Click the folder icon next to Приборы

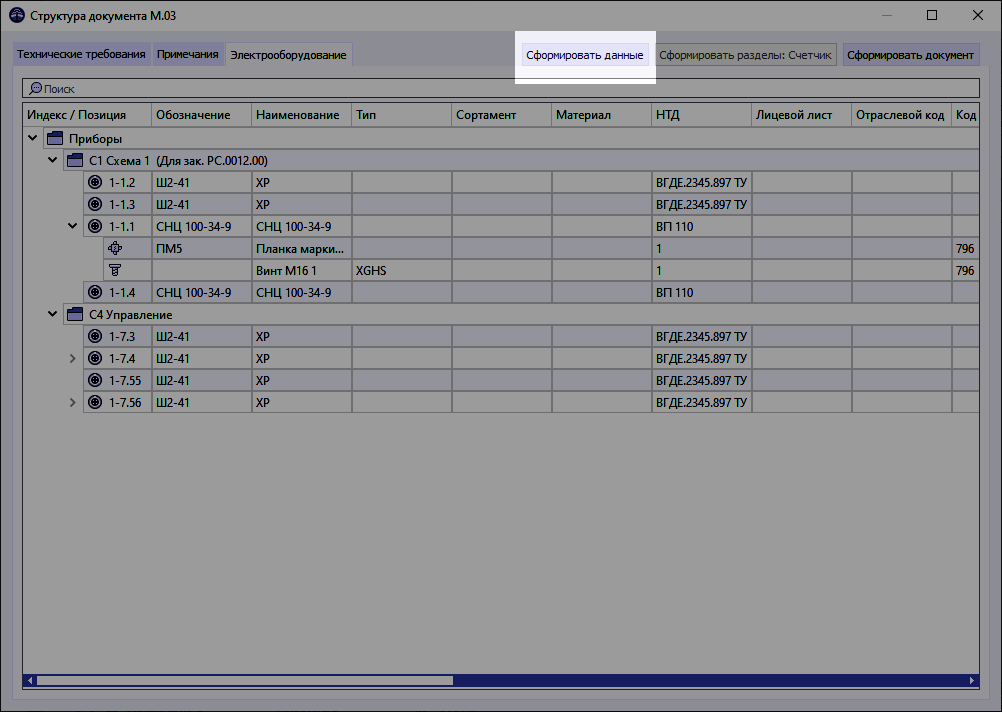pos(54,138)
